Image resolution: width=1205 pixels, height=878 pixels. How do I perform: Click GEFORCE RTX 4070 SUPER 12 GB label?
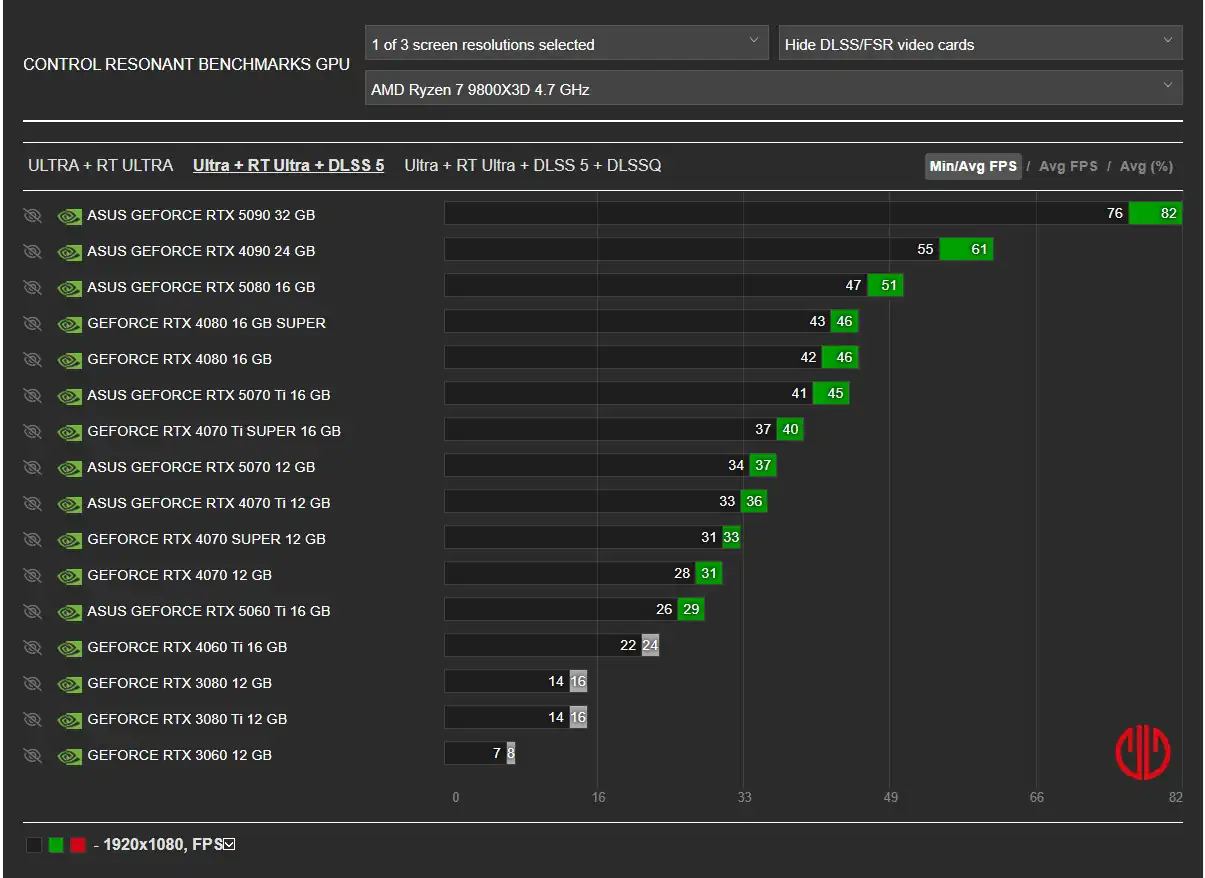click(207, 539)
